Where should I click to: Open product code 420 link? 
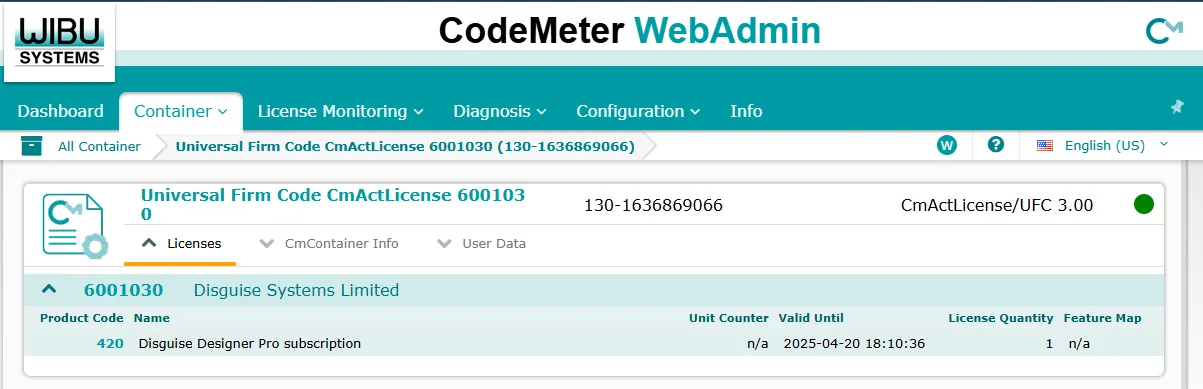[110, 344]
